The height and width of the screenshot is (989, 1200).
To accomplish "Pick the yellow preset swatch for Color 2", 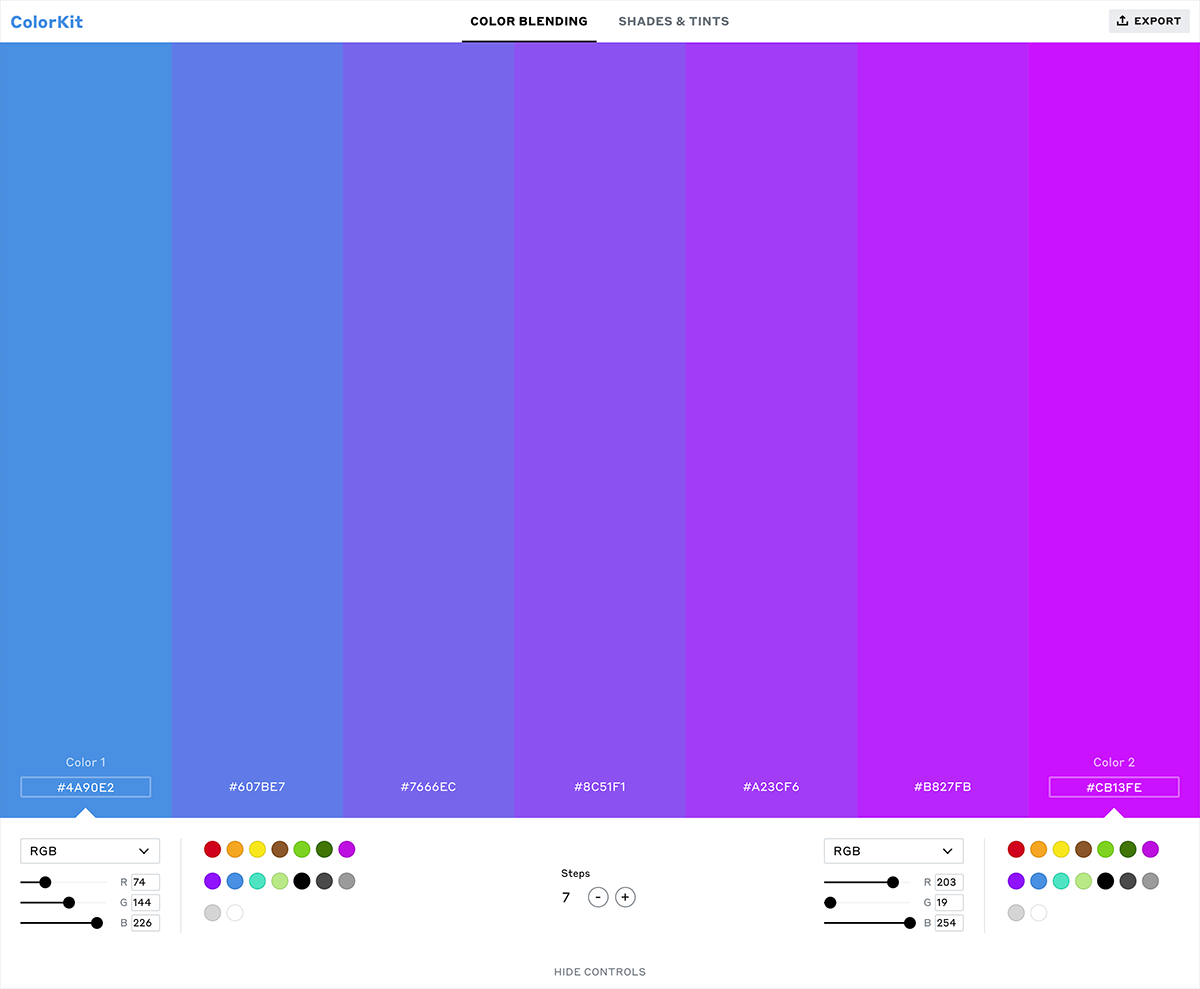I will tap(1061, 849).
